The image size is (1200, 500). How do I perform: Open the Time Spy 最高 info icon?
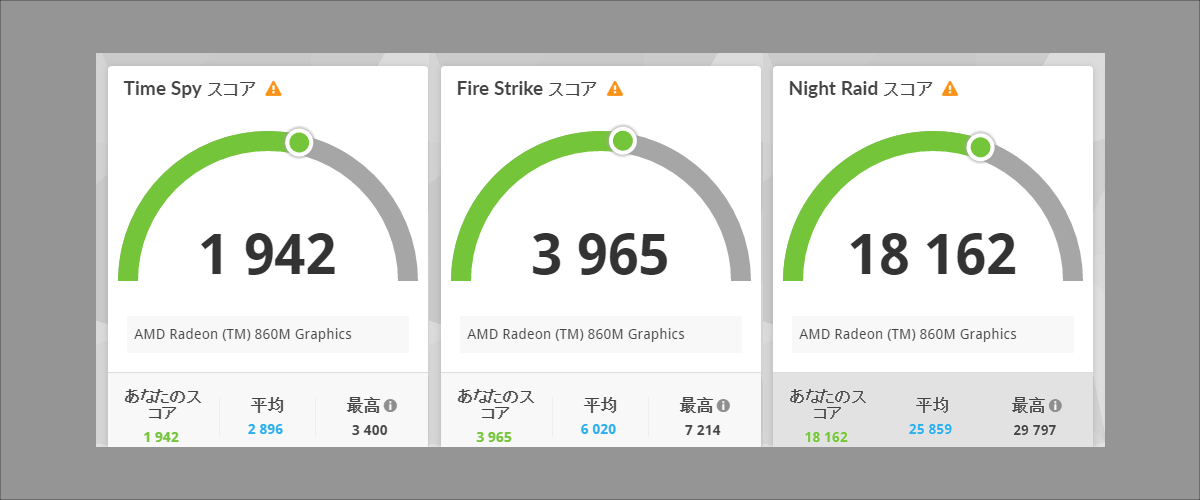pos(390,406)
